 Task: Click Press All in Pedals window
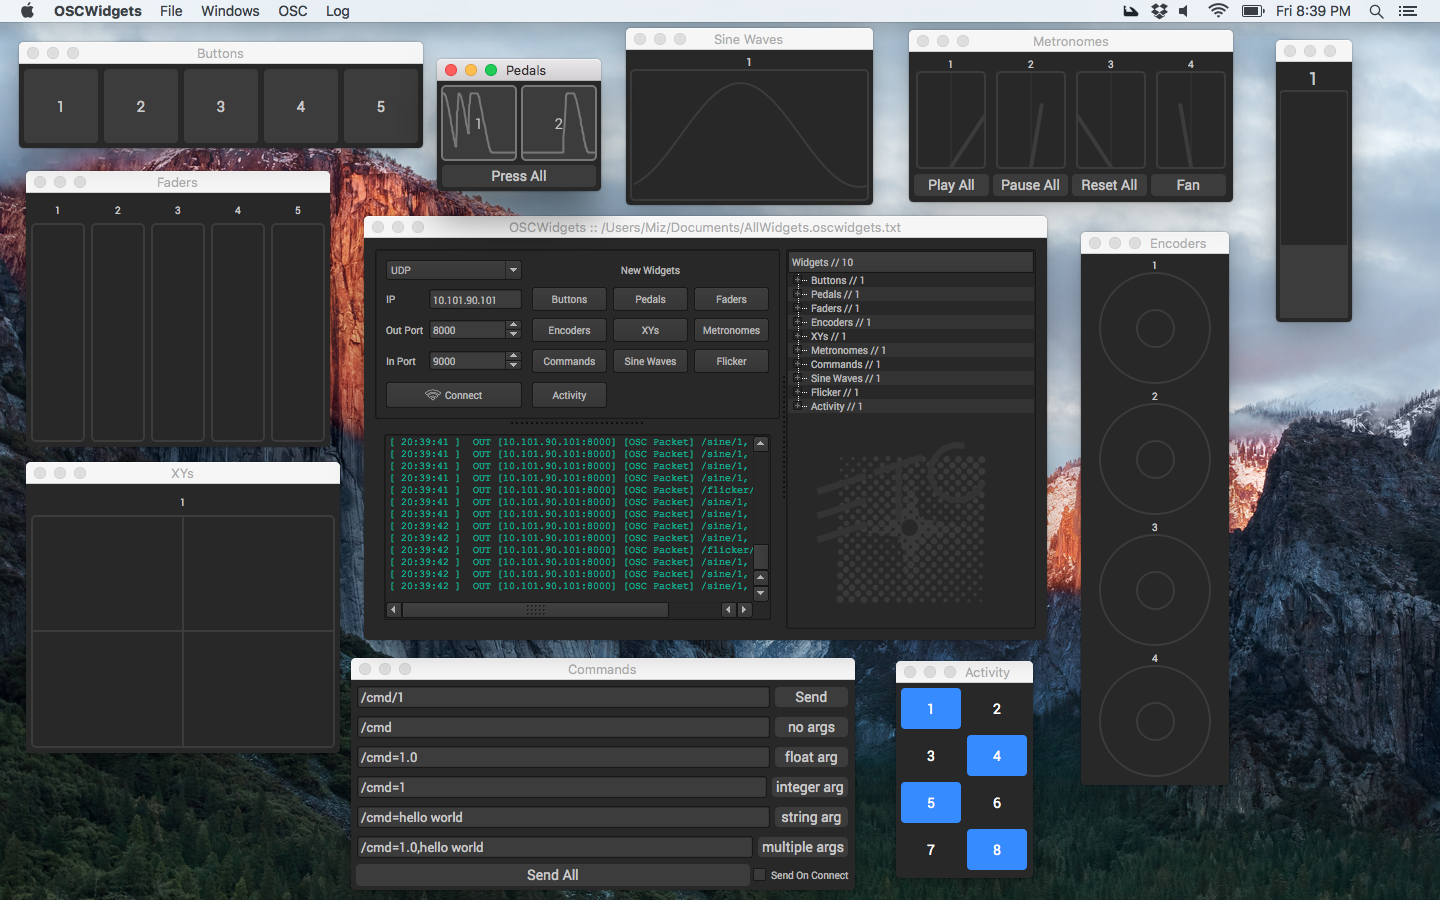click(x=519, y=176)
